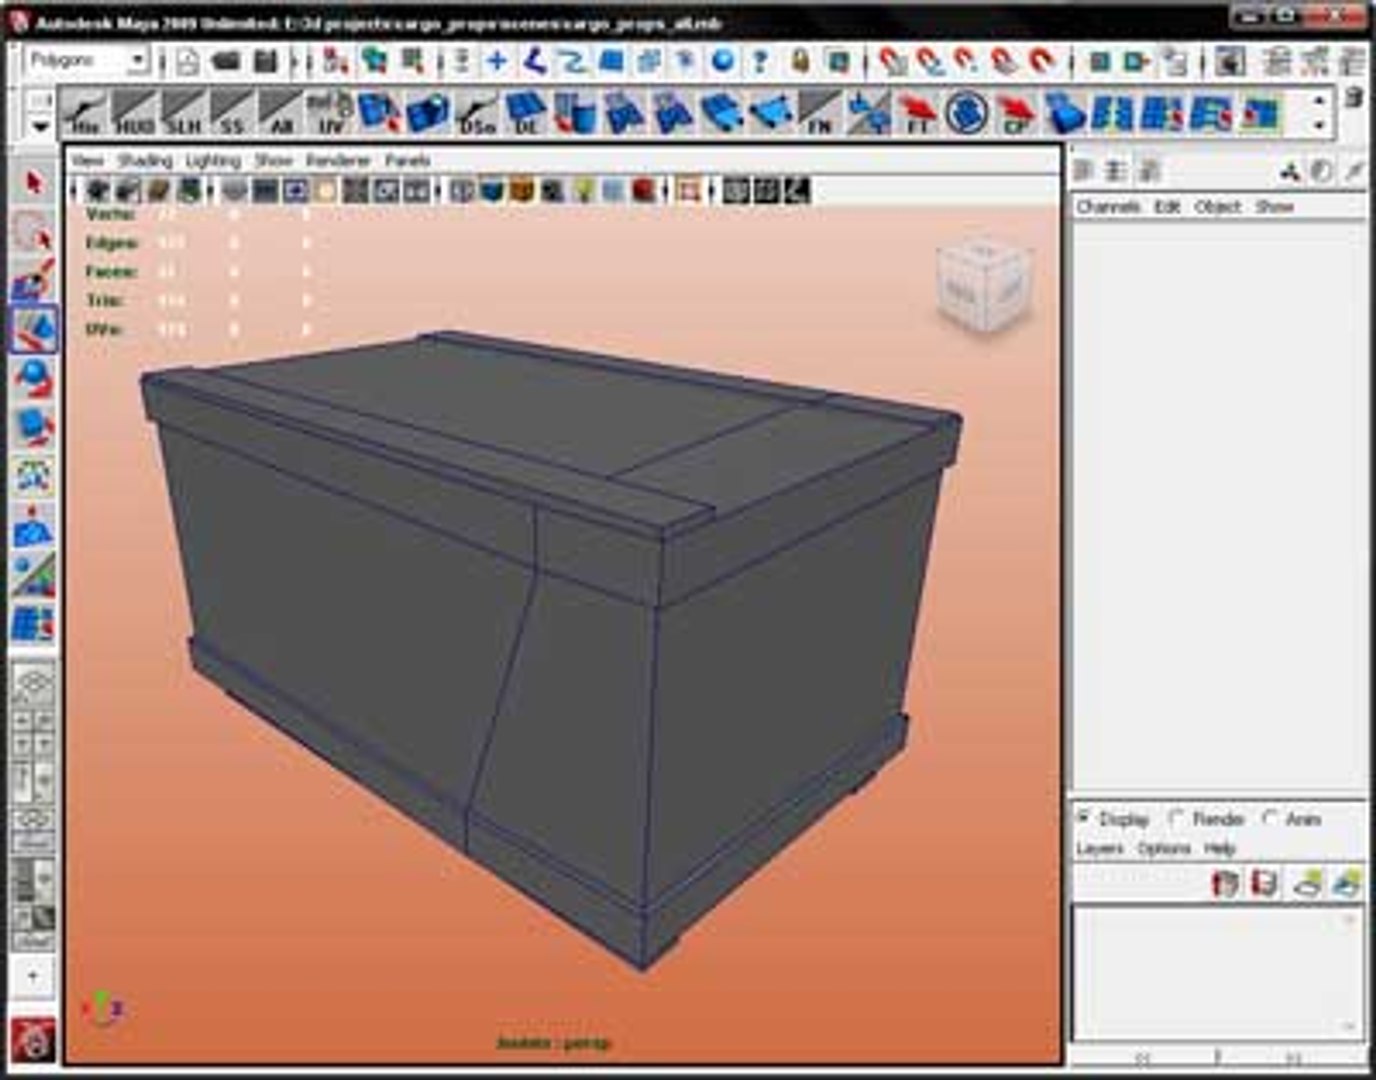The image size is (1376, 1080).
Task: Click the Help menu in layer editor
Action: pyautogui.click(x=1220, y=848)
